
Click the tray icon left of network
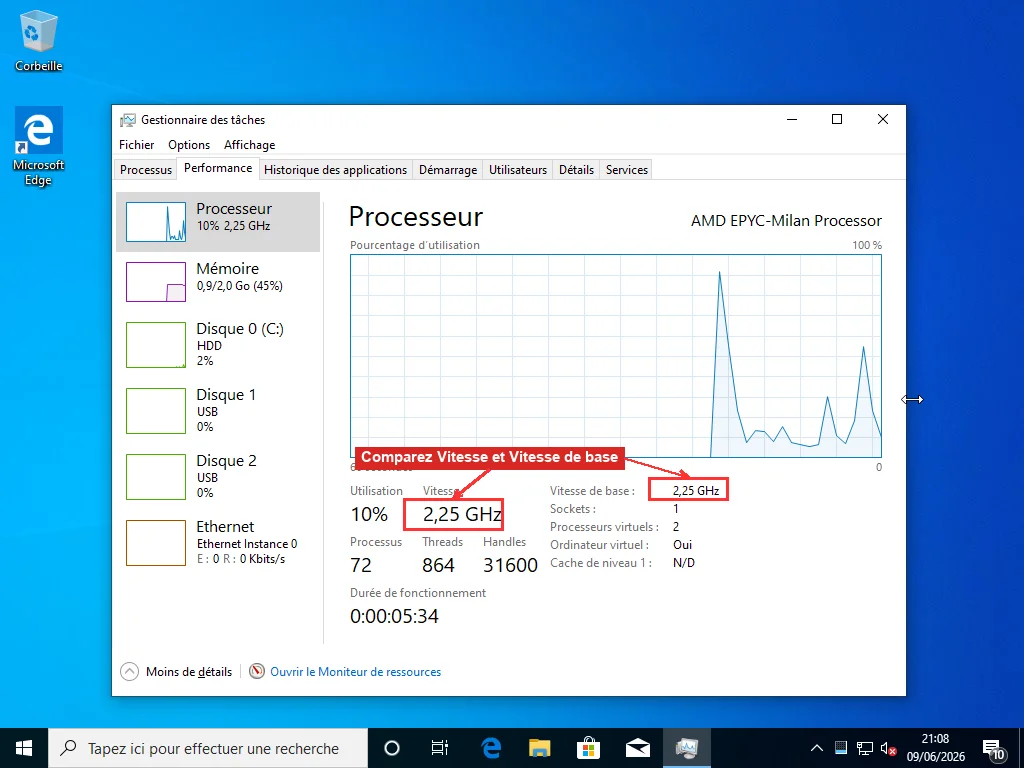click(x=841, y=748)
